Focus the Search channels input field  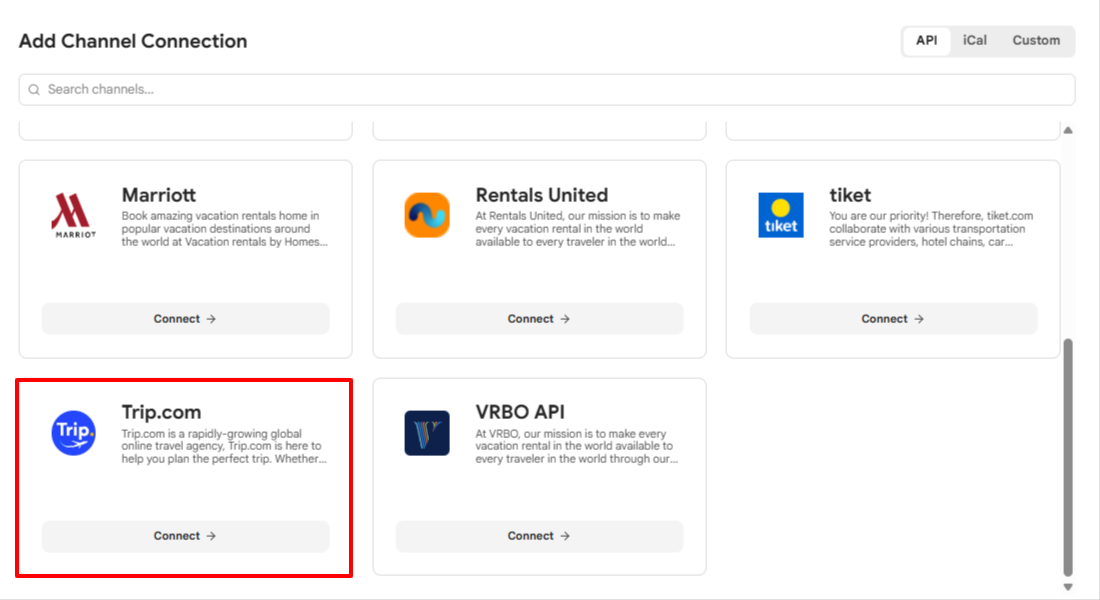click(x=547, y=90)
